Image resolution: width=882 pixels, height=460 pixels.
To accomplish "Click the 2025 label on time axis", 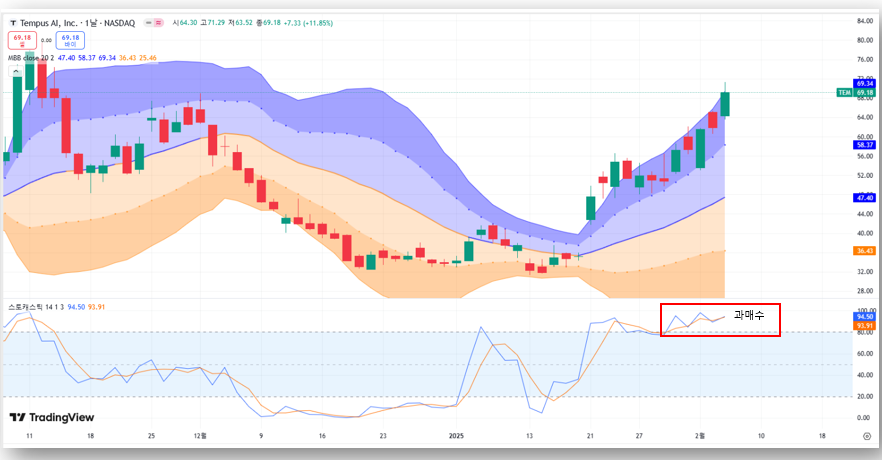I will 456,436.
